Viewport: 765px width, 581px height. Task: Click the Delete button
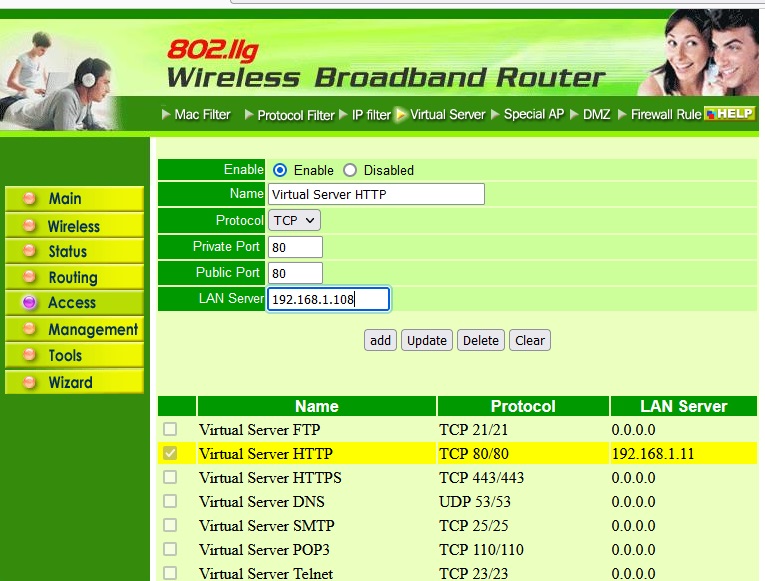(x=481, y=340)
